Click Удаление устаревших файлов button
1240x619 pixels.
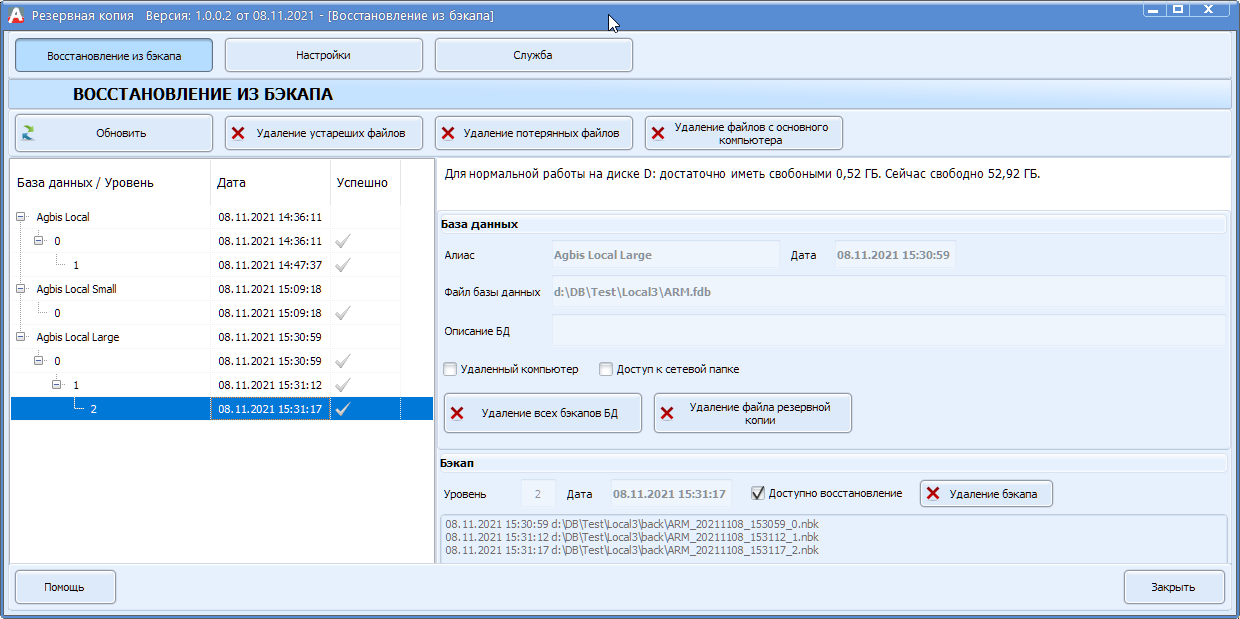[x=324, y=133]
